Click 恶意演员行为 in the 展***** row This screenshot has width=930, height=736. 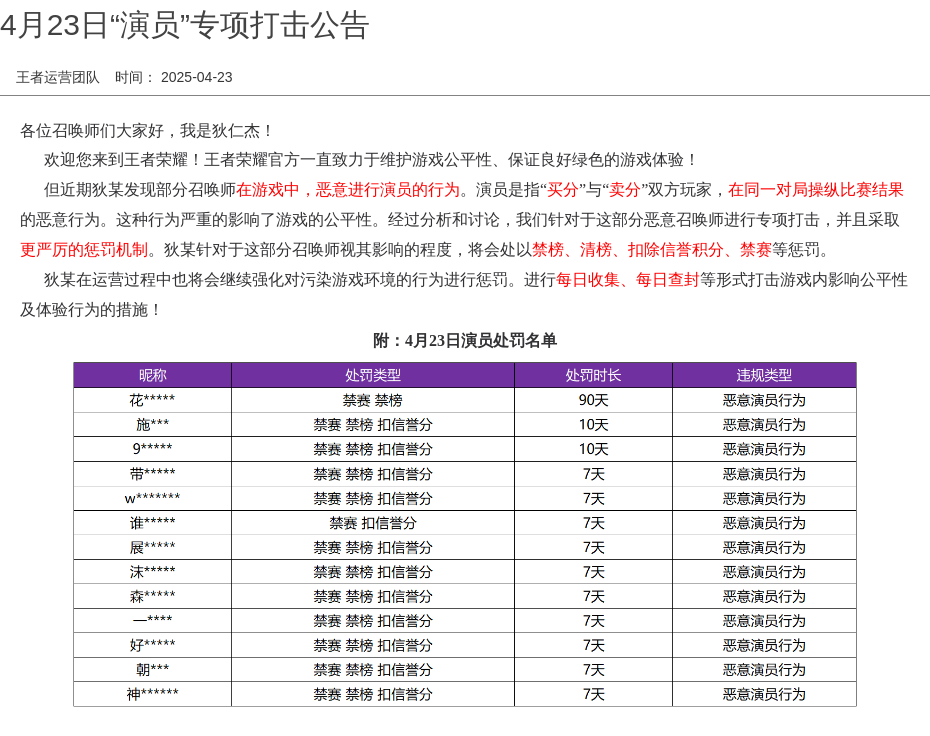[764, 547]
